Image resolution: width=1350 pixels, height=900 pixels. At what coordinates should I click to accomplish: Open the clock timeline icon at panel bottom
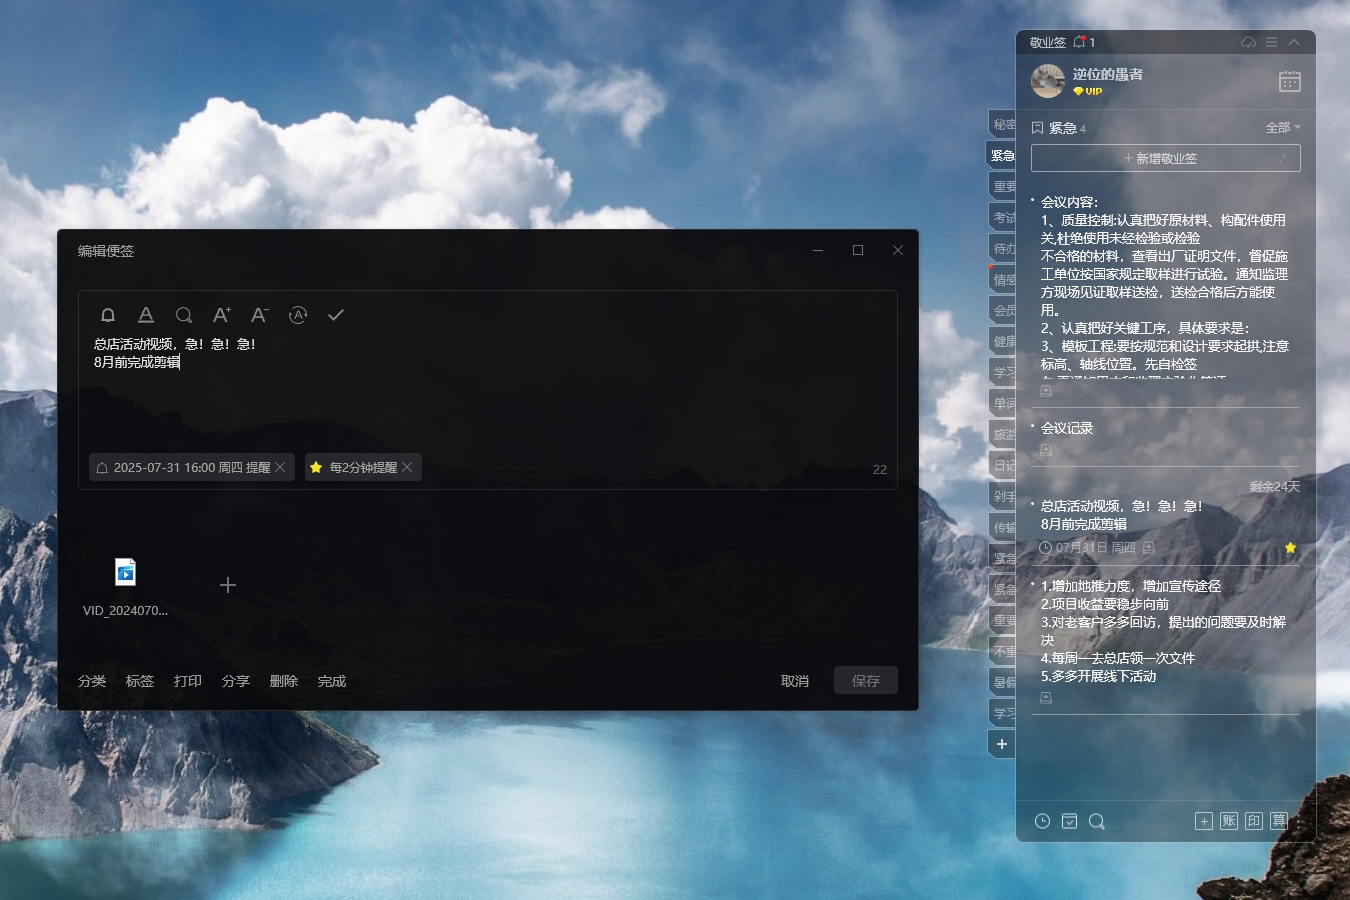[1042, 821]
